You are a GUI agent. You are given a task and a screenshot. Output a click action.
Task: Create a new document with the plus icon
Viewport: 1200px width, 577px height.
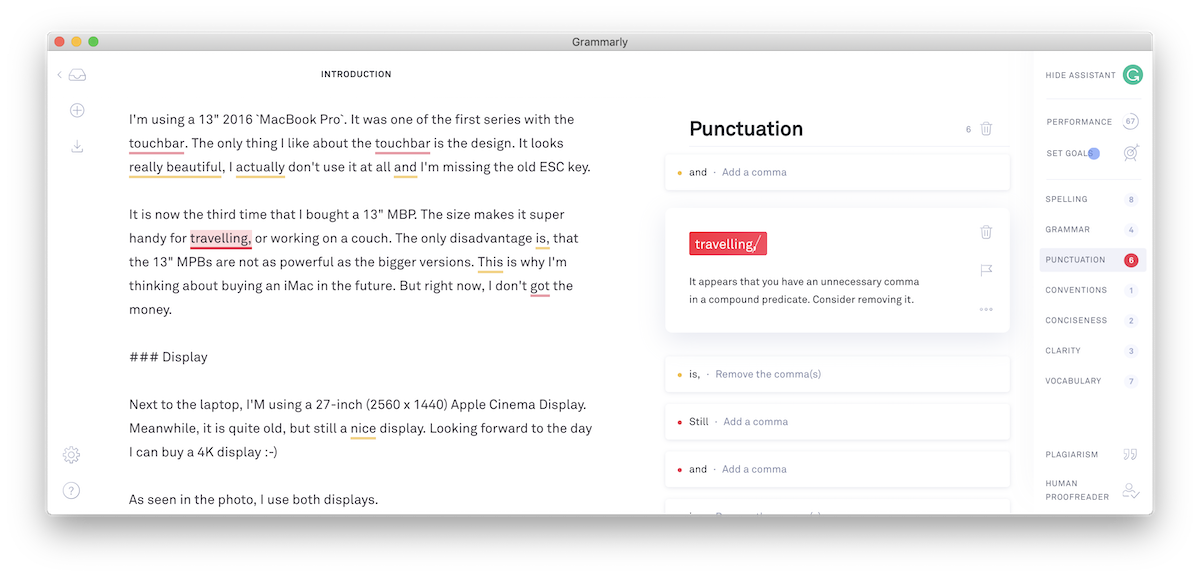pos(77,110)
